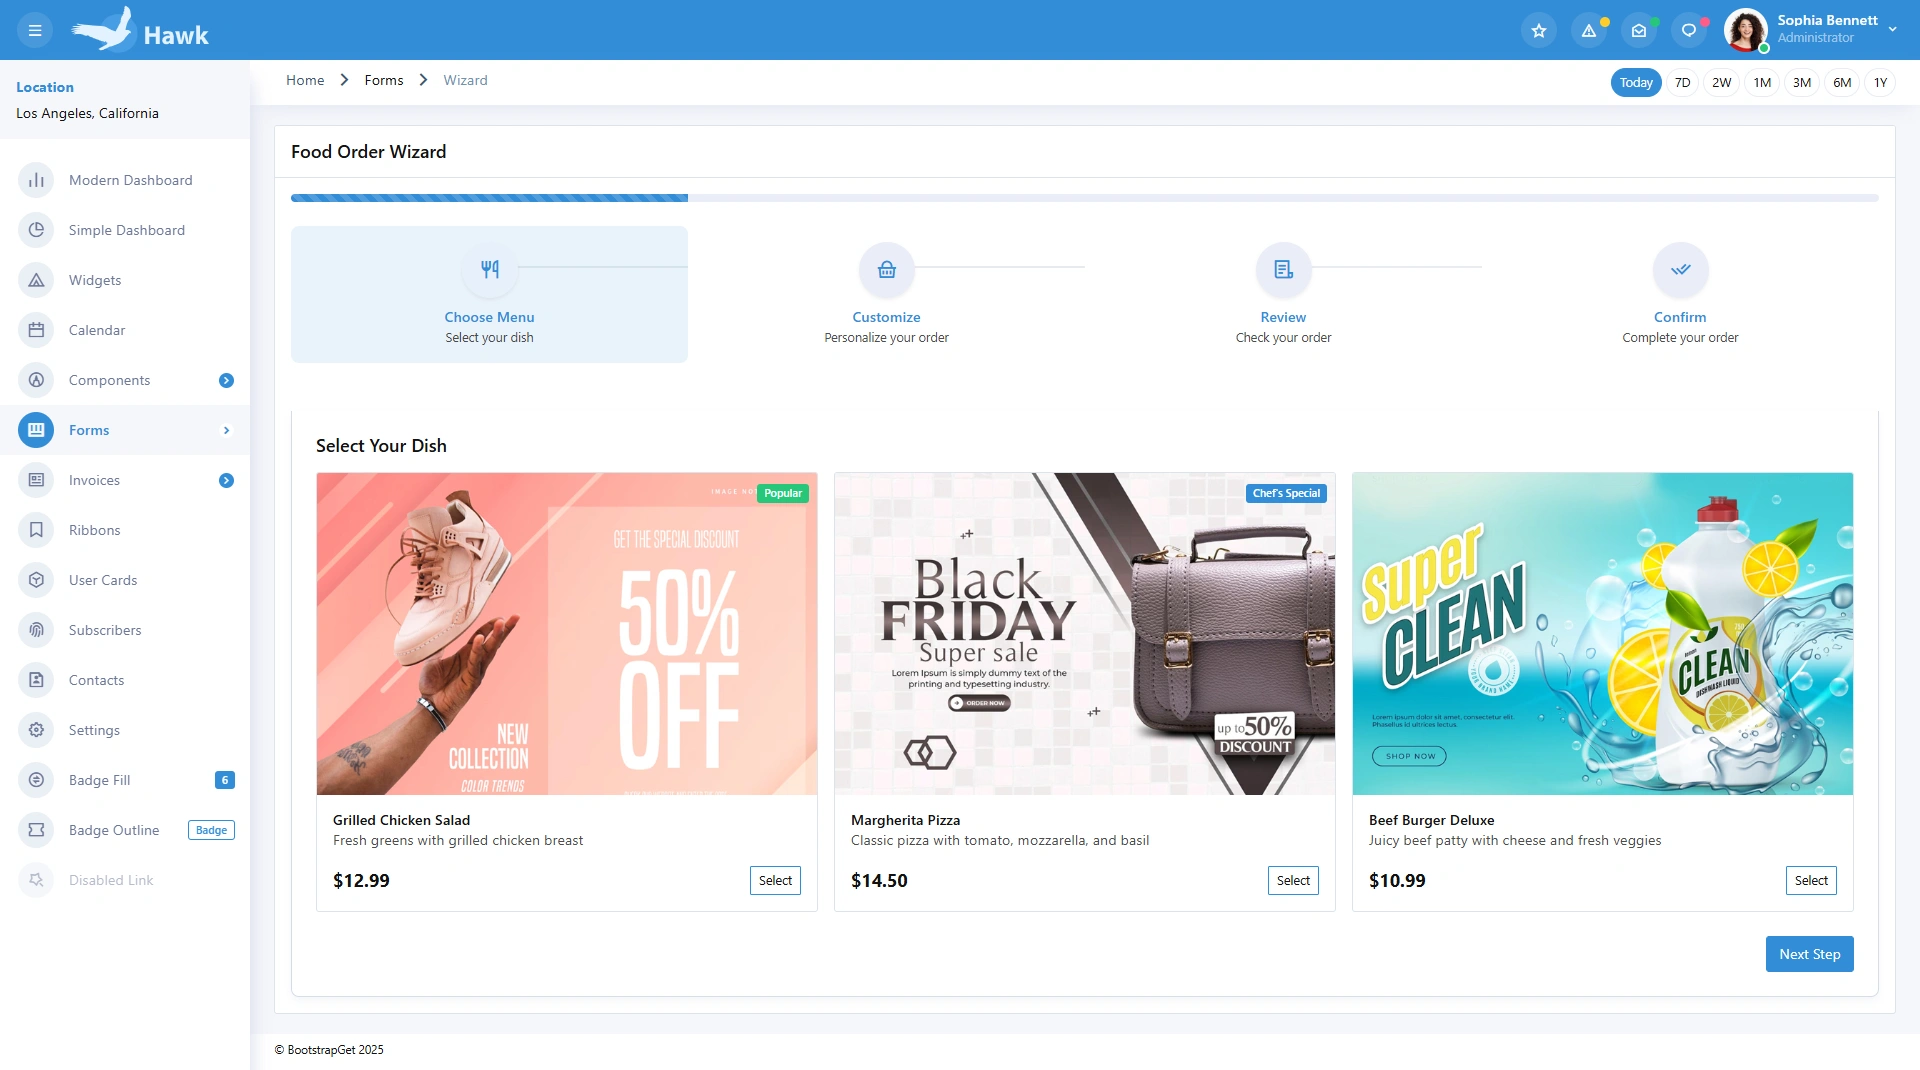The image size is (1920, 1070).
Task: Click the Home breadcrumb link
Action: pyautogui.click(x=305, y=80)
